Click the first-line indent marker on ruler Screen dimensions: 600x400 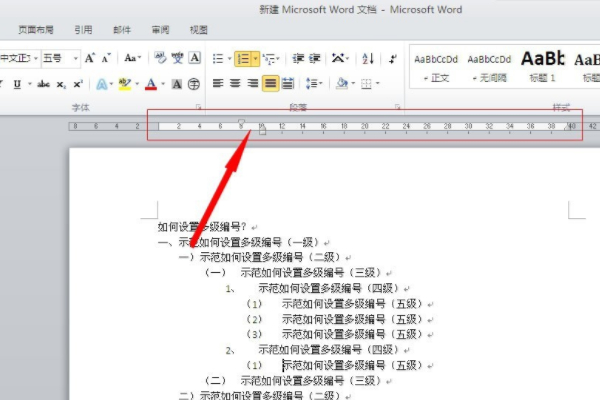click(241, 123)
